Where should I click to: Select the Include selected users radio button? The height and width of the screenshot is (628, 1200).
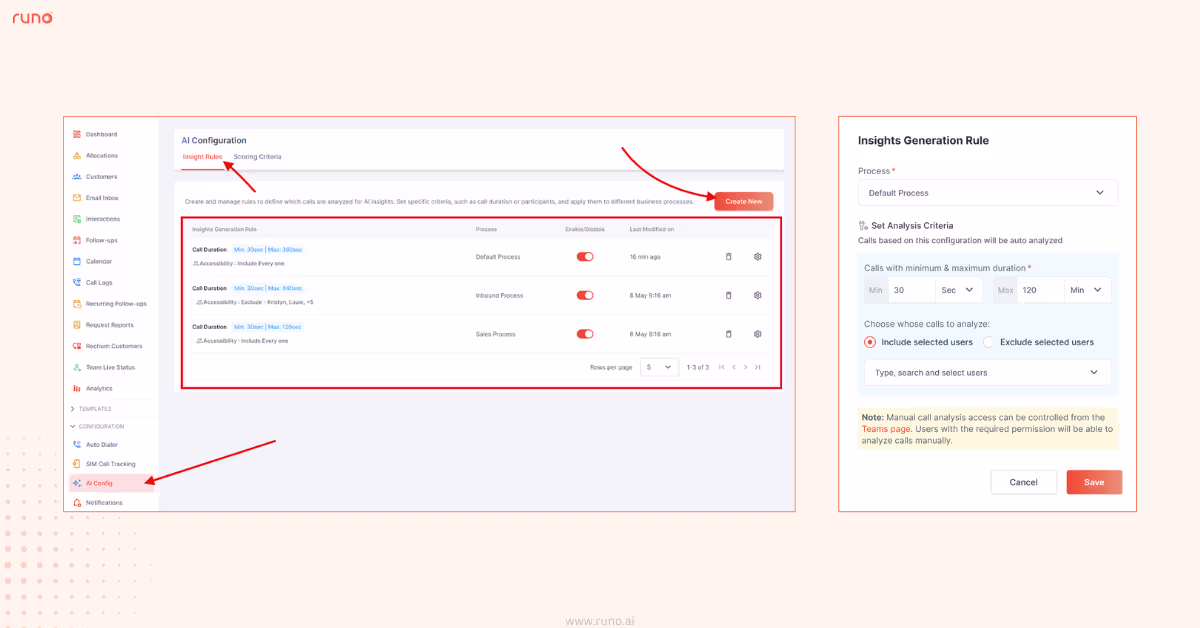tap(869, 342)
